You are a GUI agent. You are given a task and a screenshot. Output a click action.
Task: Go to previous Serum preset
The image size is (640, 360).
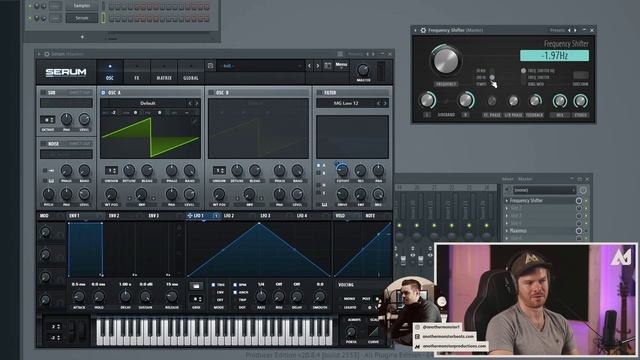click(309, 66)
